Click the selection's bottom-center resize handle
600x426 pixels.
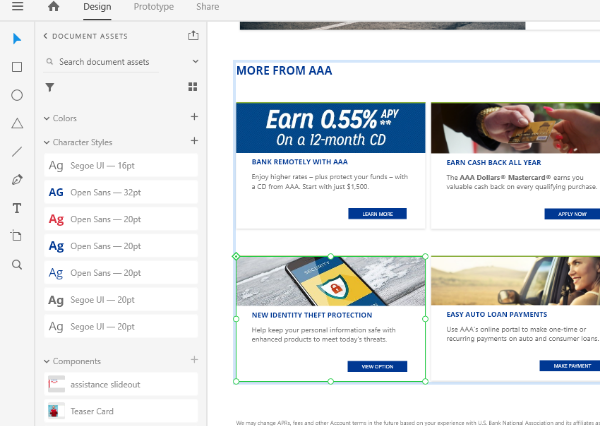coord(331,381)
